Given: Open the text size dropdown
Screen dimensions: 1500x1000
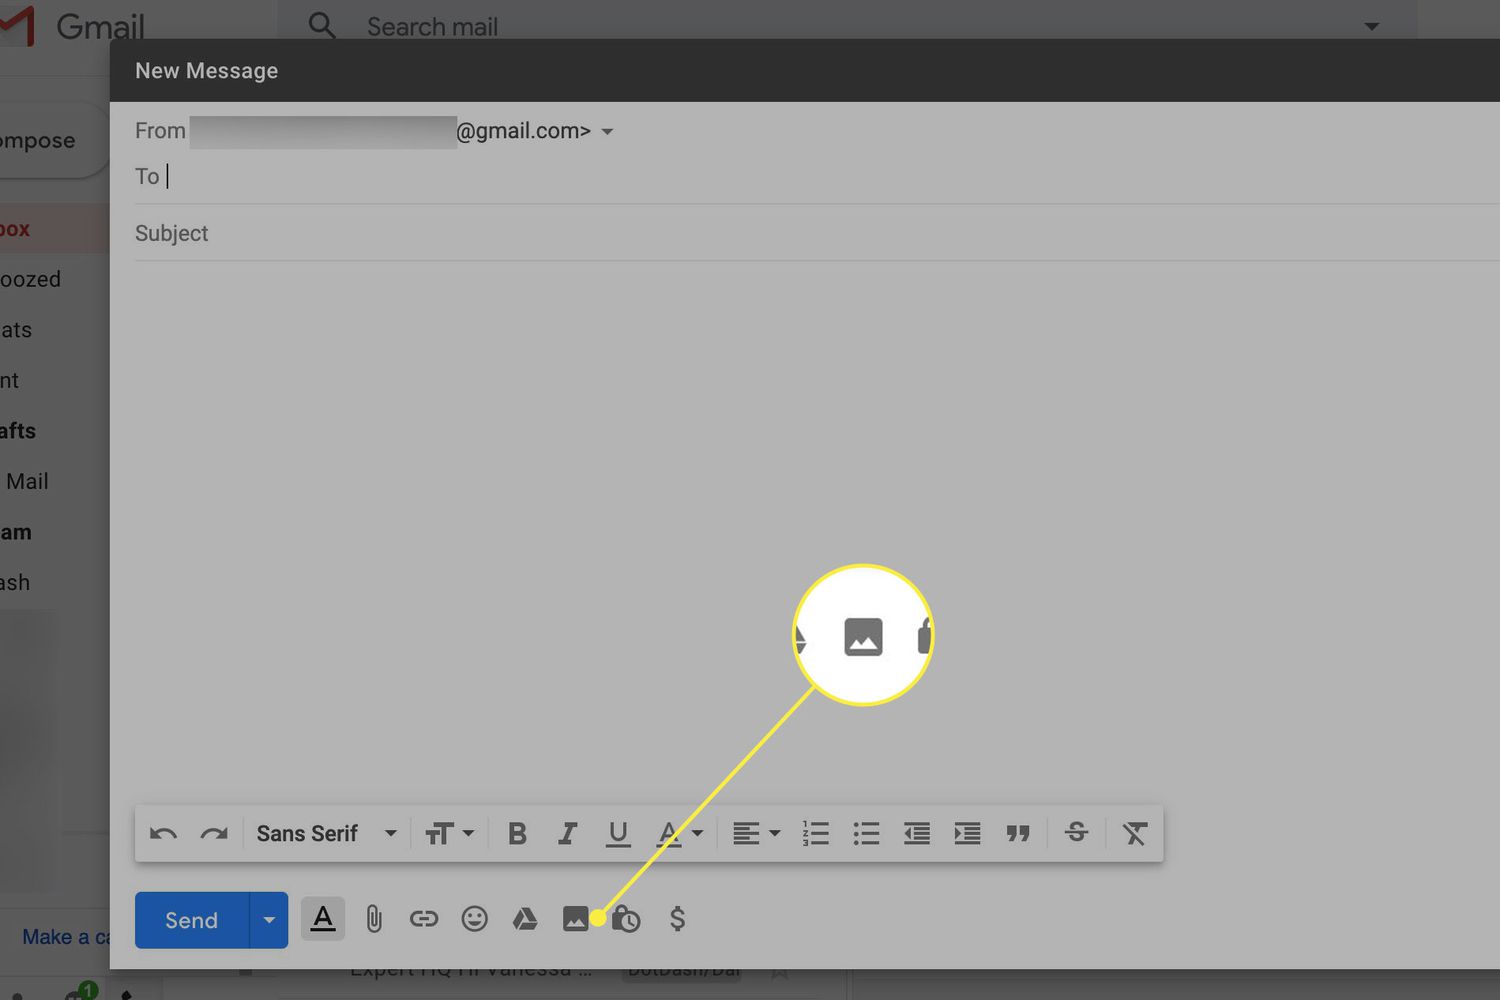Looking at the screenshot, I should tap(449, 833).
